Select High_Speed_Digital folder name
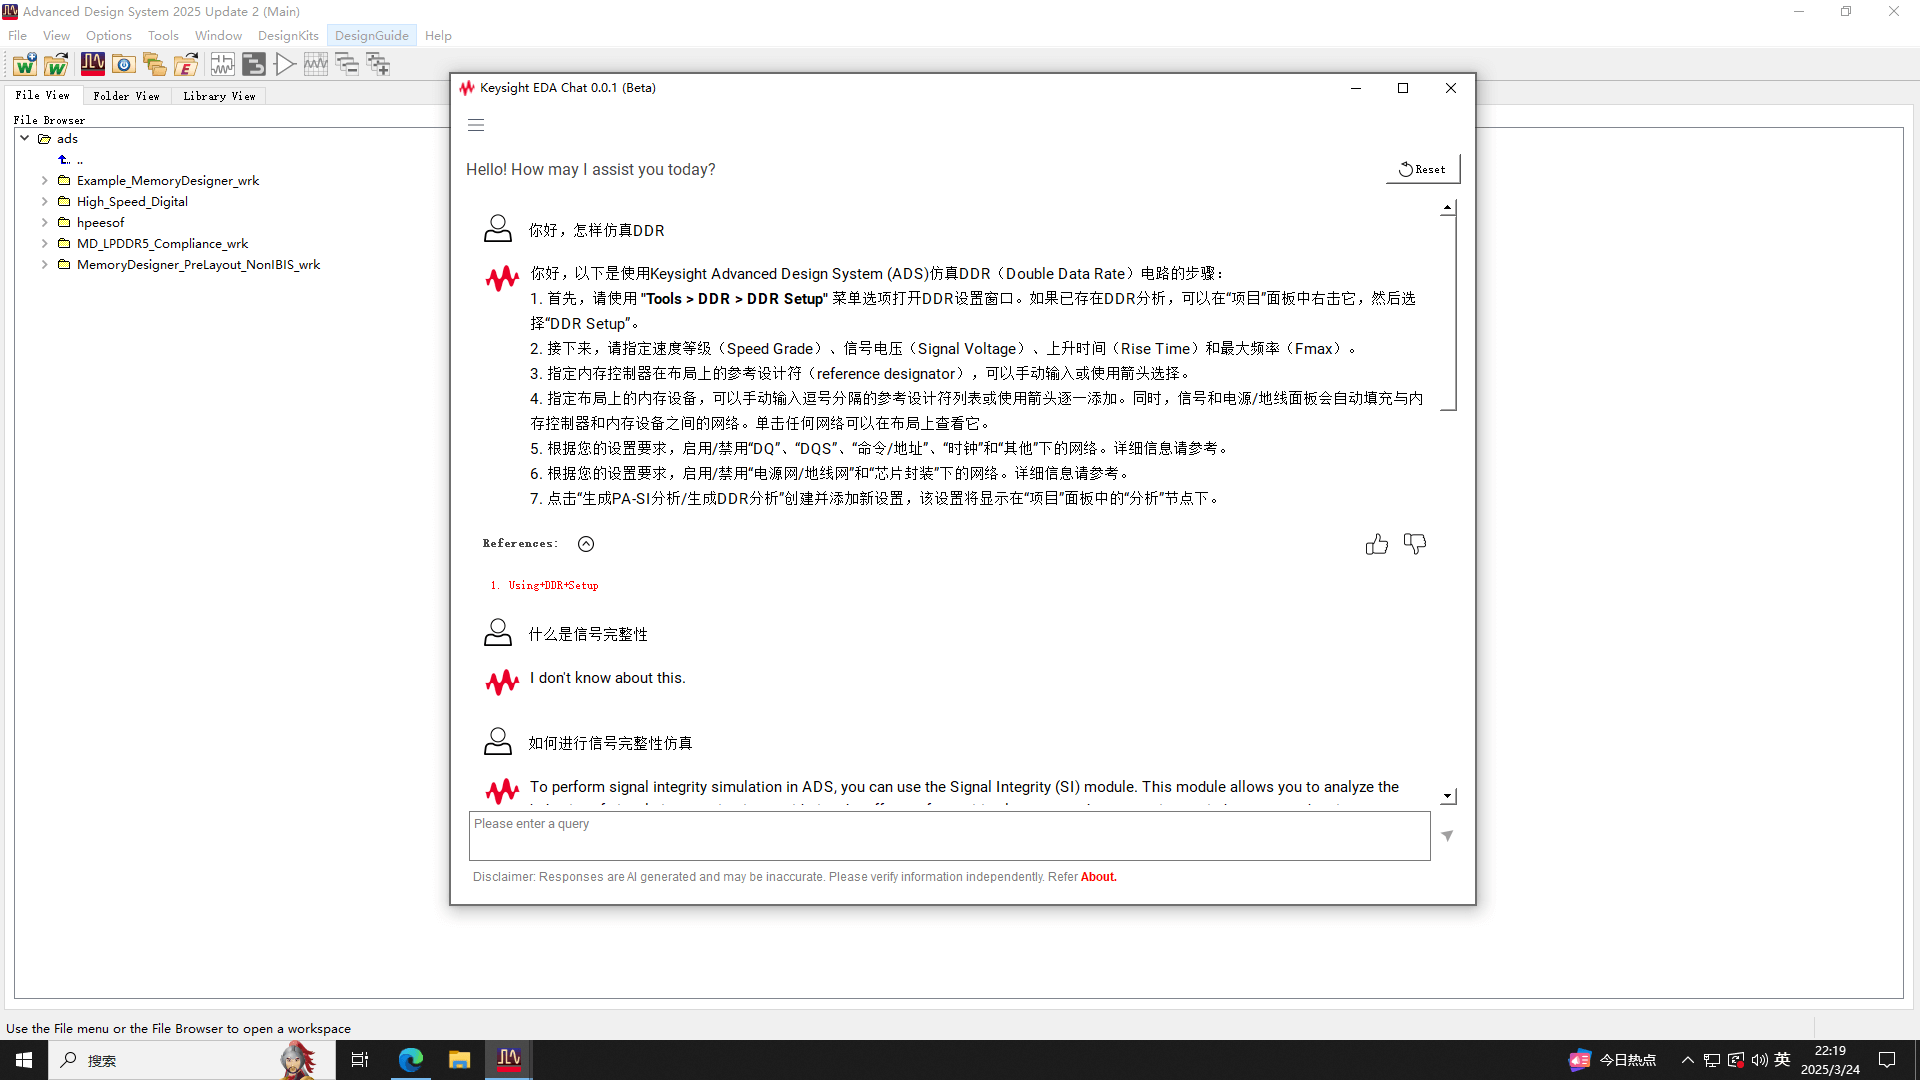 132,202
